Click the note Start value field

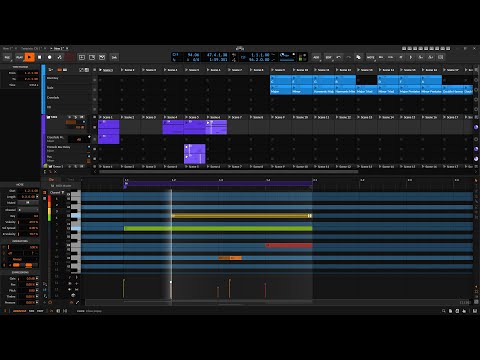[28, 191]
